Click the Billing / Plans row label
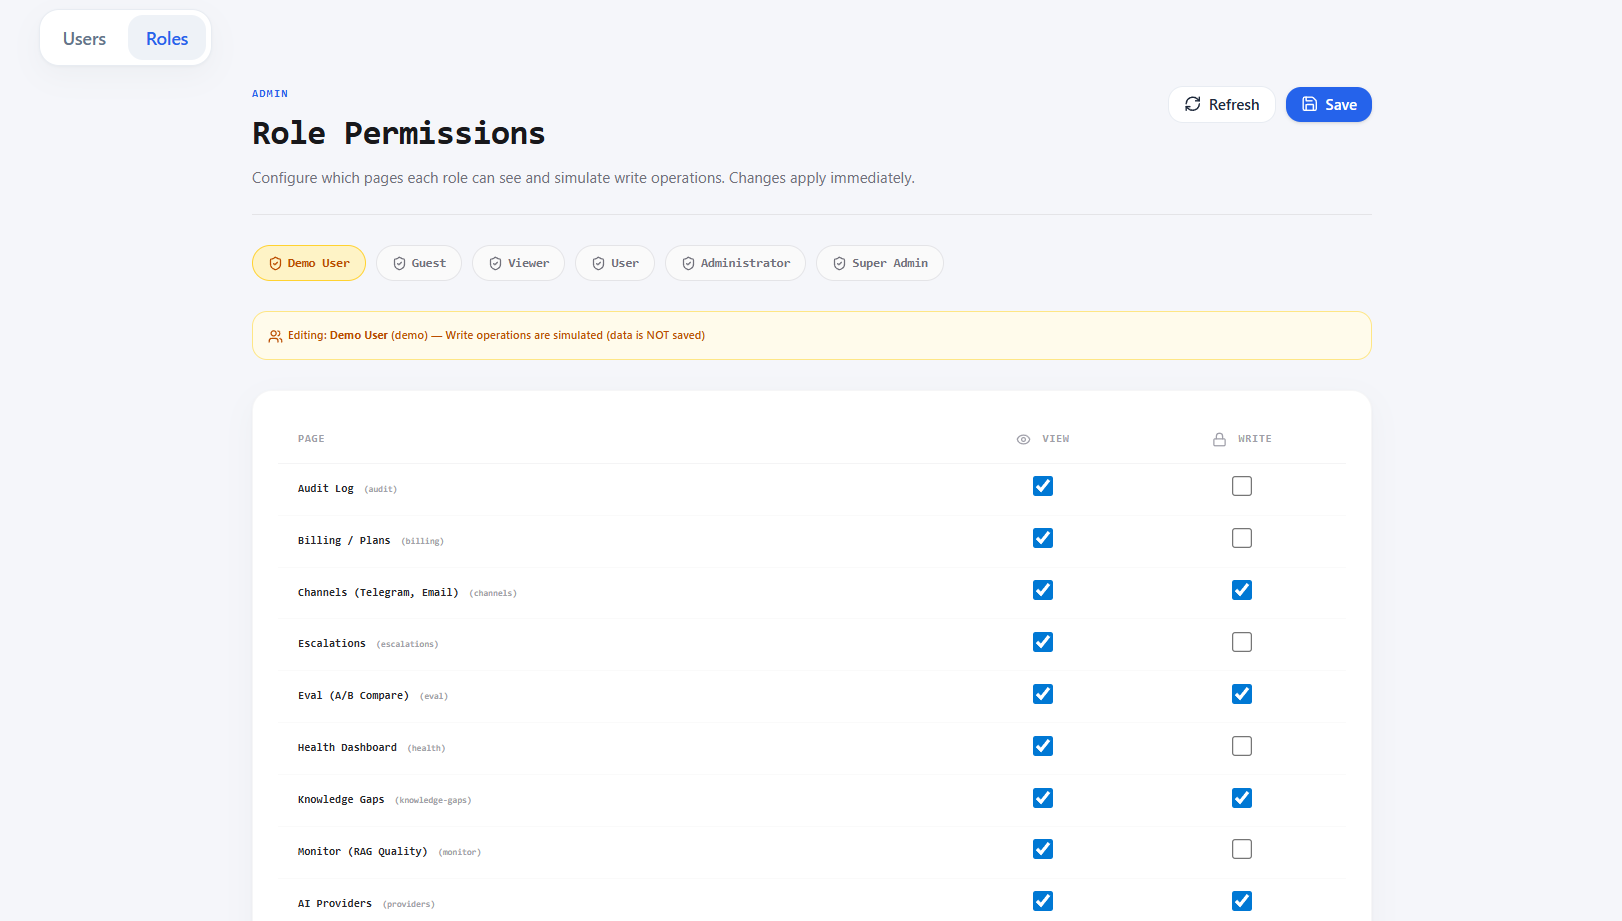Screen dimensions: 1622x921 pyautogui.click(x=344, y=541)
